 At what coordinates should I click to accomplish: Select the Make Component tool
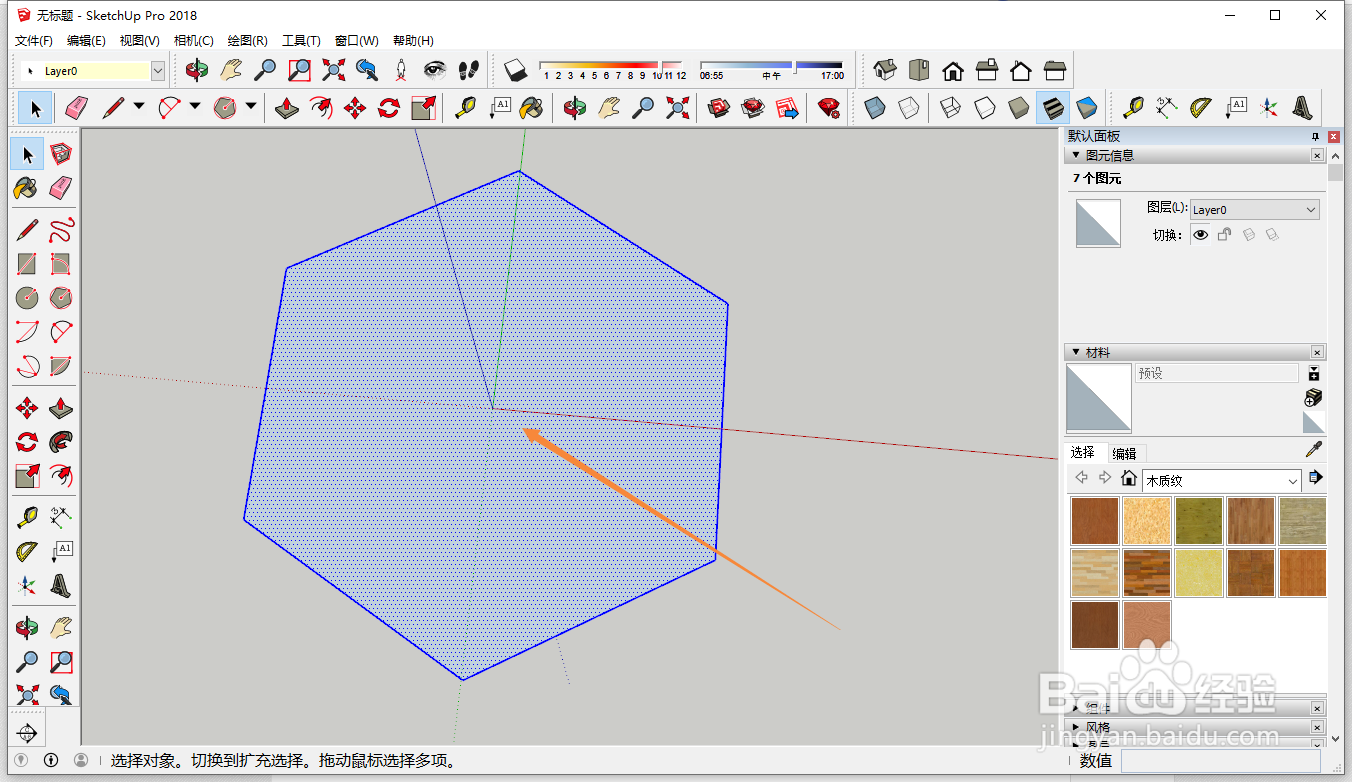(61, 154)
